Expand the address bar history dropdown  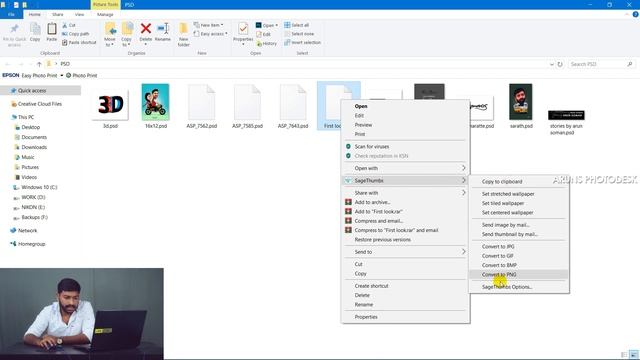551,64
